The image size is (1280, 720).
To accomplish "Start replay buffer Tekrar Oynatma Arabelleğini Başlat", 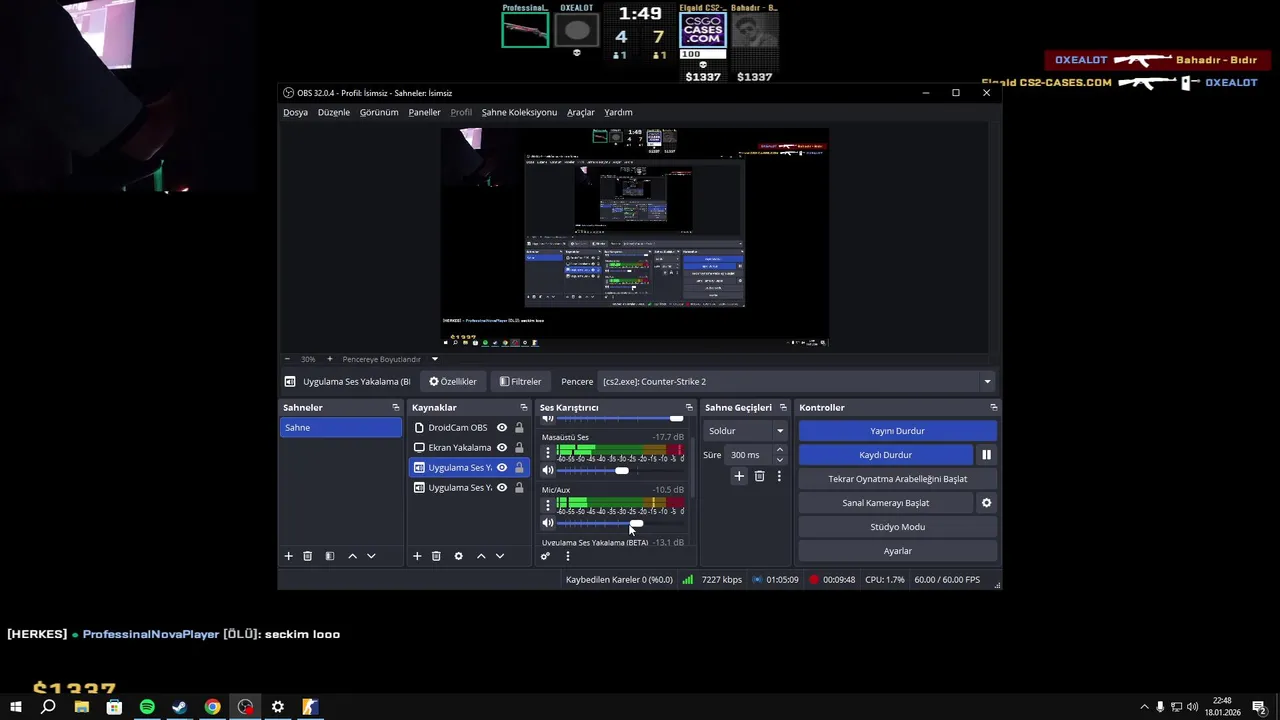I will (897, 479).
